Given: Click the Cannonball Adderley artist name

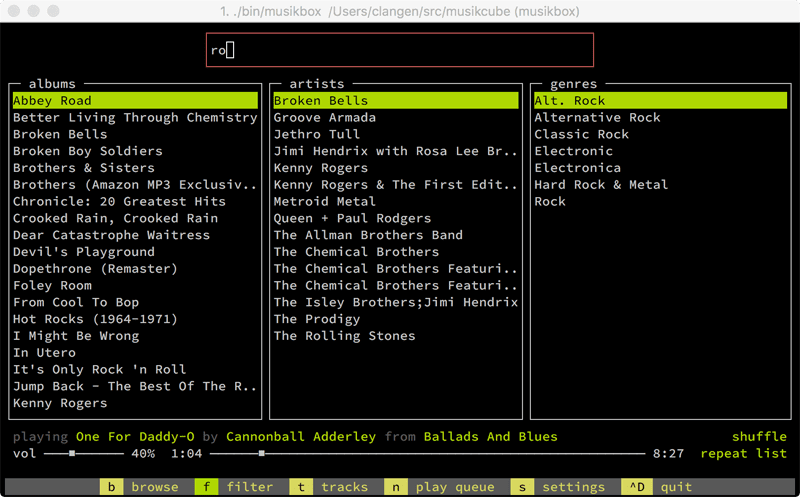Looking at the screenshot, I should point(301,437).
